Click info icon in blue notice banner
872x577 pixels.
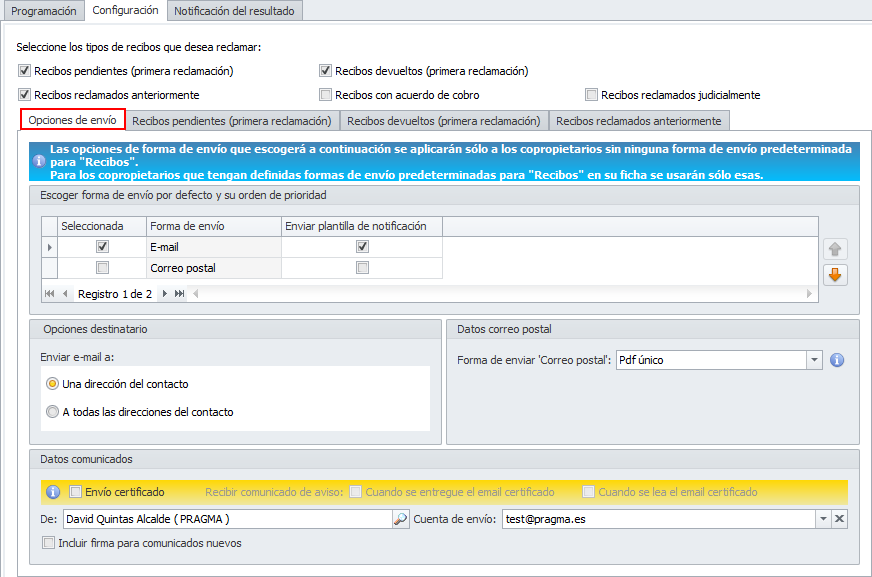tap(39, 162)
